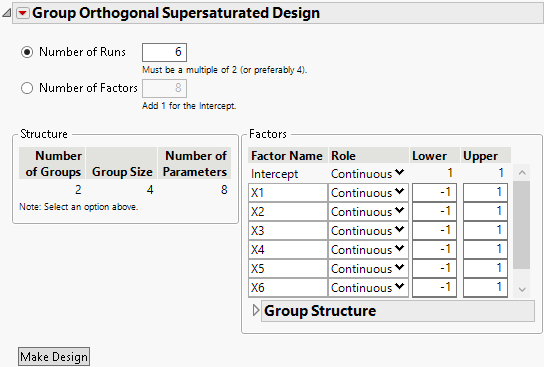Screen dimensions: 544x367
Task: Click the Upper value field for X2
Action: [x=485, y=212]
